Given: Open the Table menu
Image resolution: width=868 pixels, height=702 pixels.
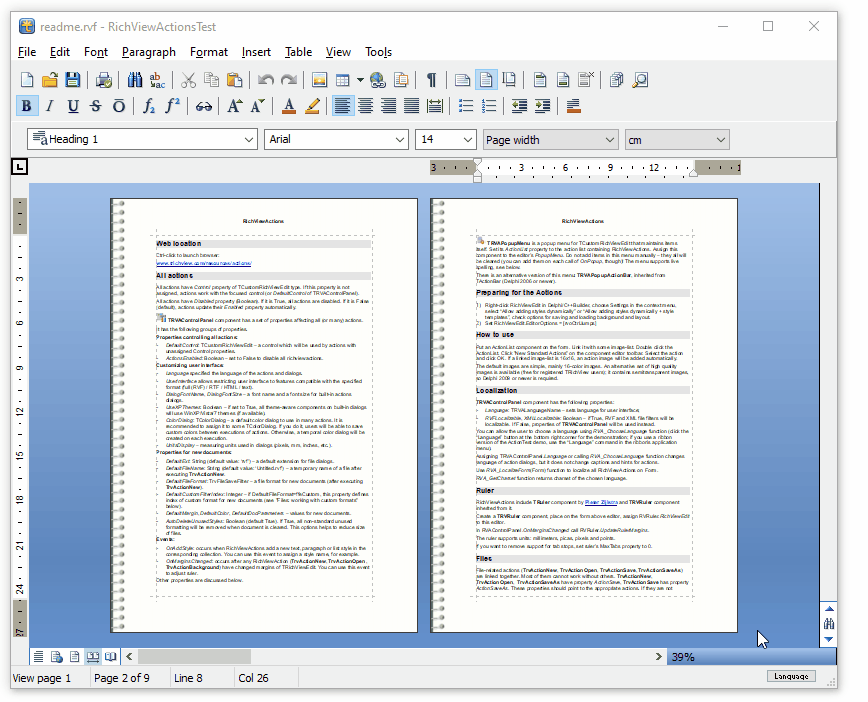Looking at the screenshot, I should tap(298, 52).
